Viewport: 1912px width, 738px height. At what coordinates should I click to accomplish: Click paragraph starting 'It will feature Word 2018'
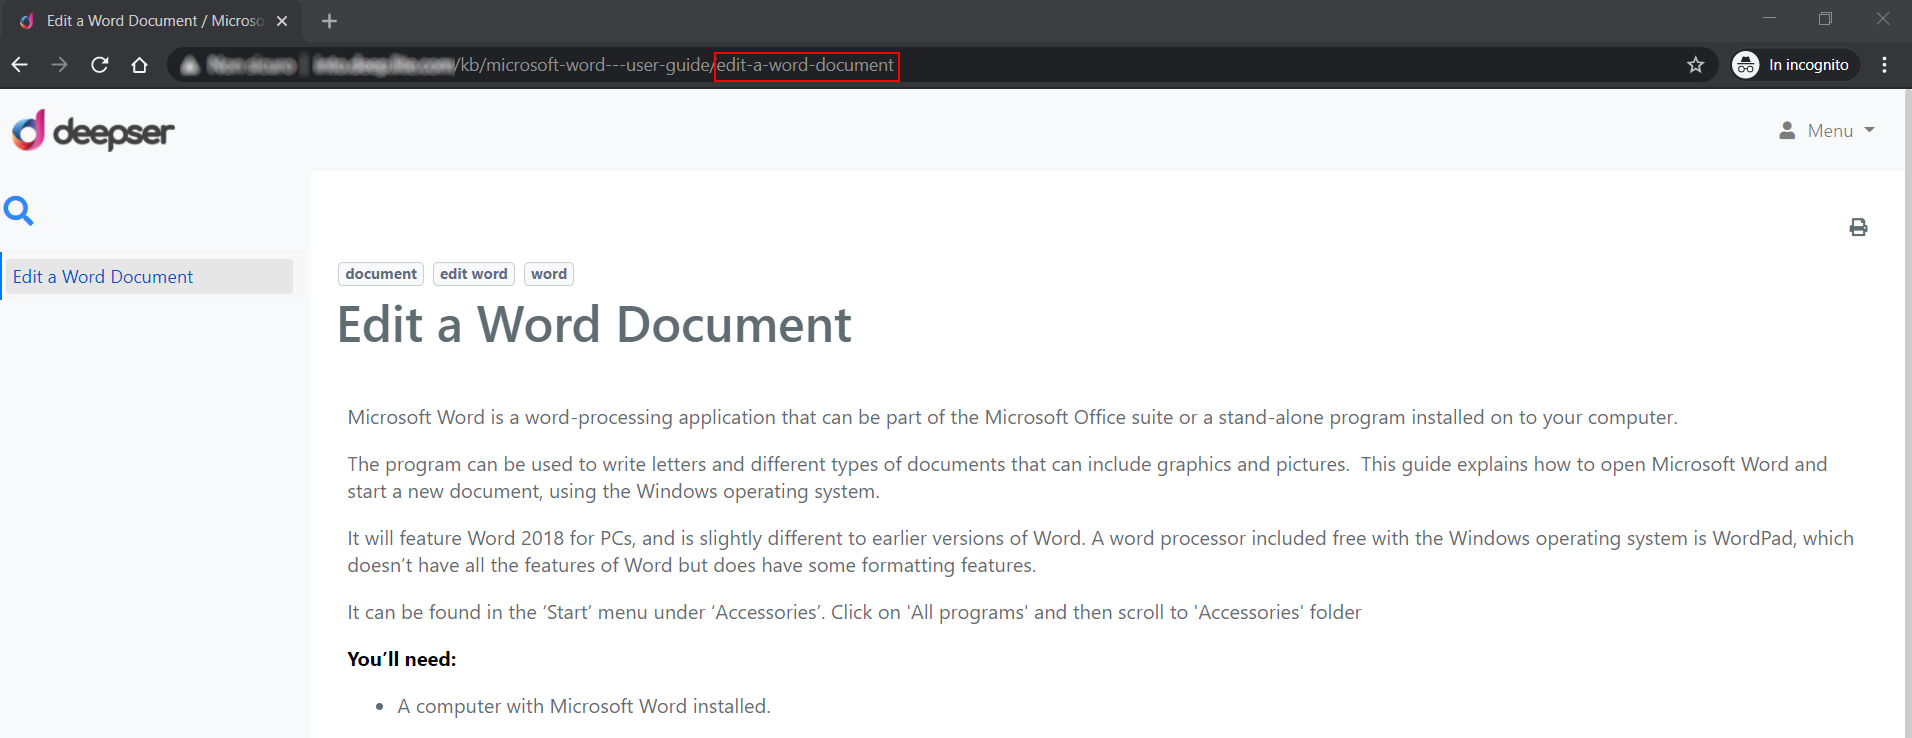pyautogui.click(x=1100, y=552)
